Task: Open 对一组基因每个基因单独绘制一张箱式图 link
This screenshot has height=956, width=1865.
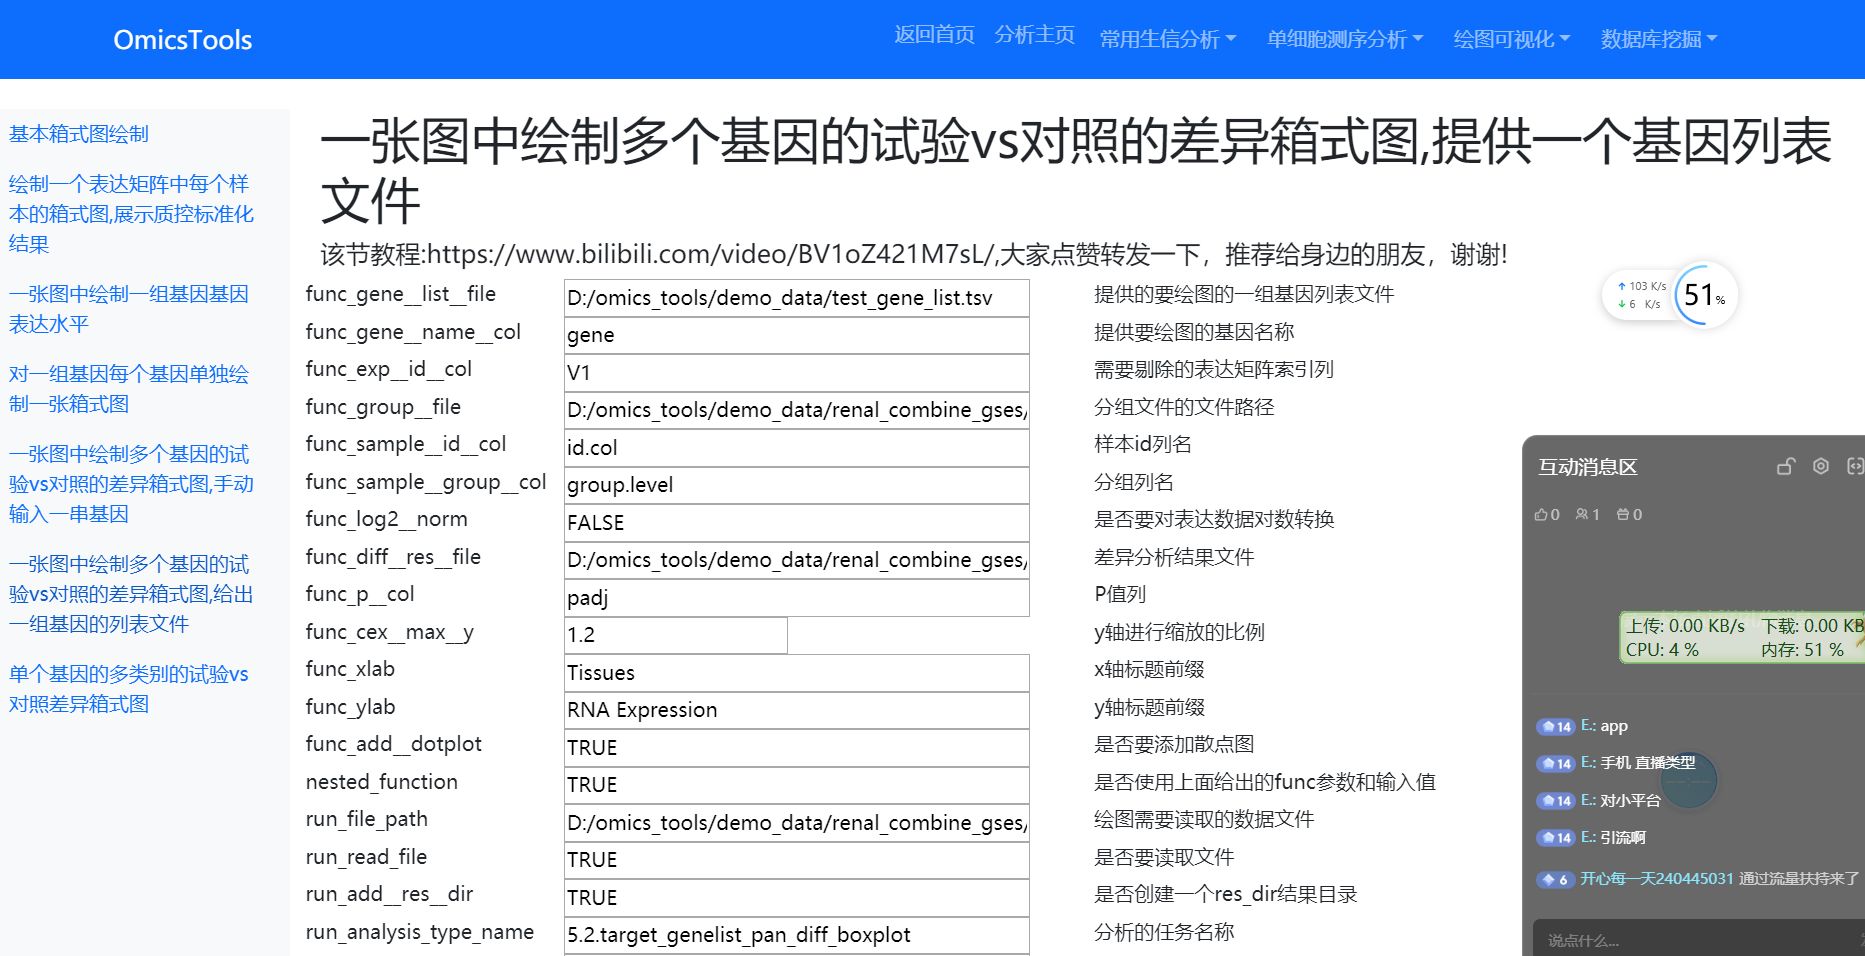Action: [128, 389]
